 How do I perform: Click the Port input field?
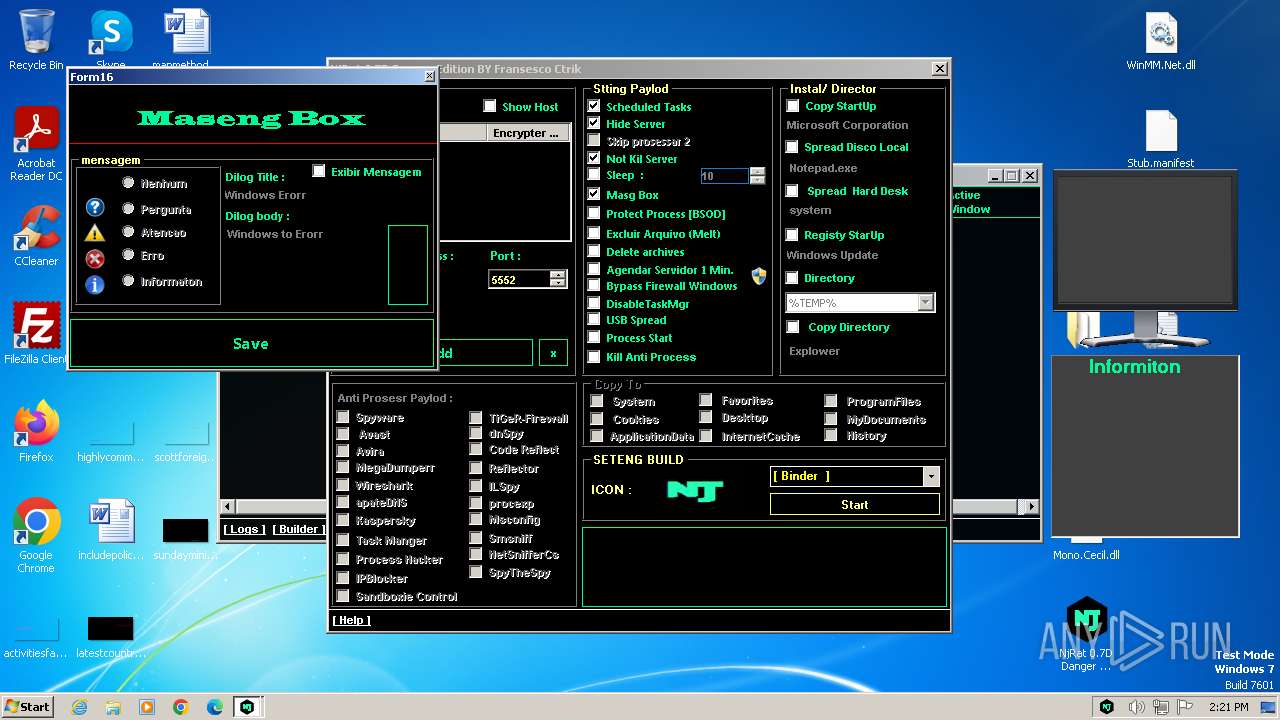519,280
